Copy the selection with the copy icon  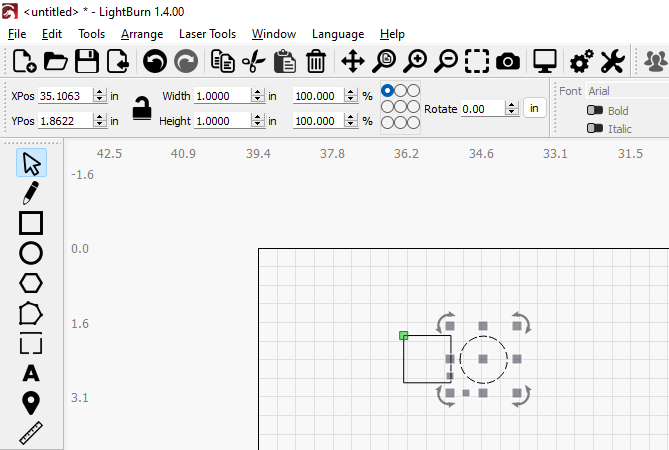(x=223, y=61)
